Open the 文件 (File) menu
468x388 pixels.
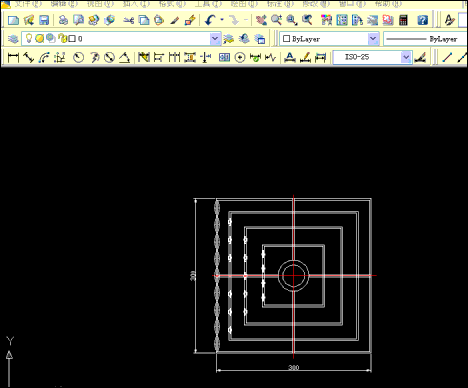(27, 4)
